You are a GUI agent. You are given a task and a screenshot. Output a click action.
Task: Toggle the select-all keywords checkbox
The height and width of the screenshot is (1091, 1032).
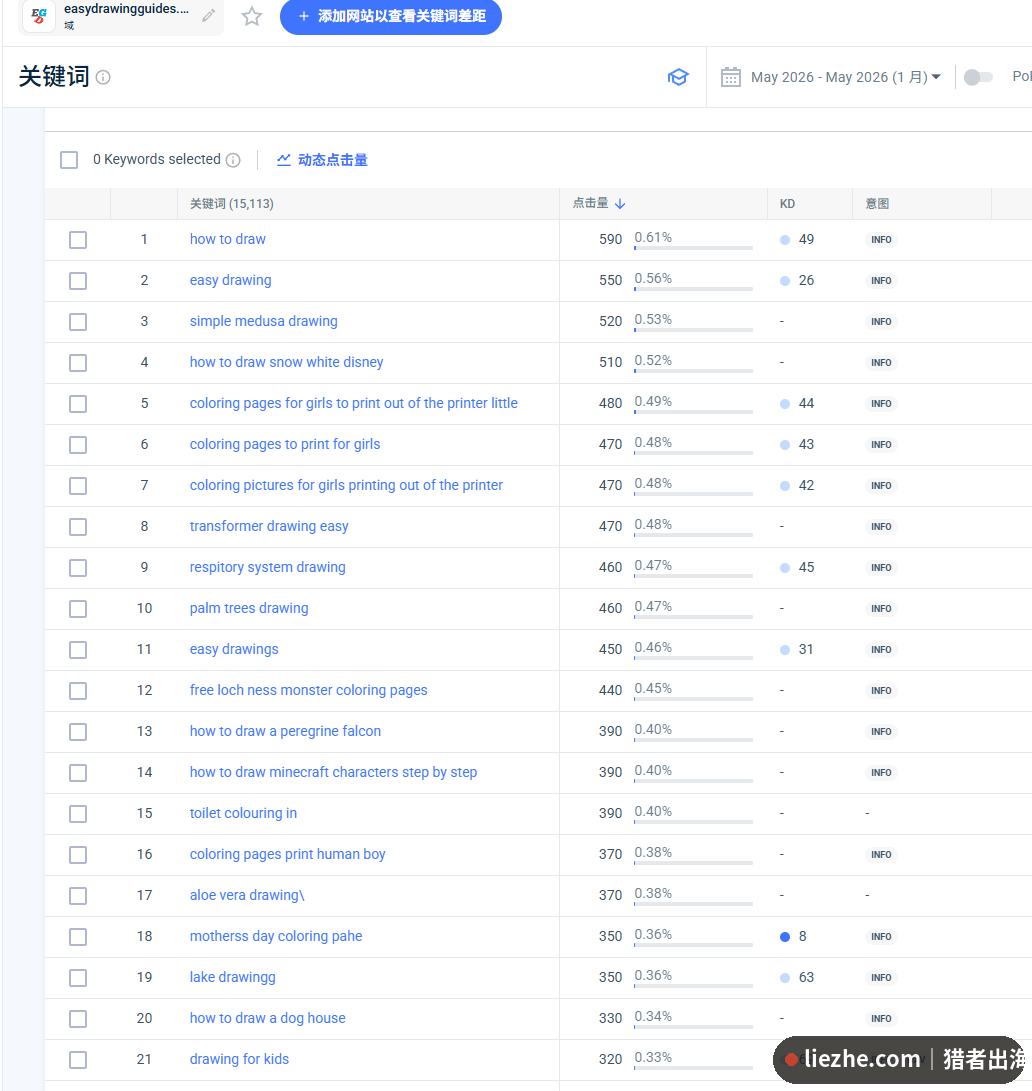click(x=69, y=160)
